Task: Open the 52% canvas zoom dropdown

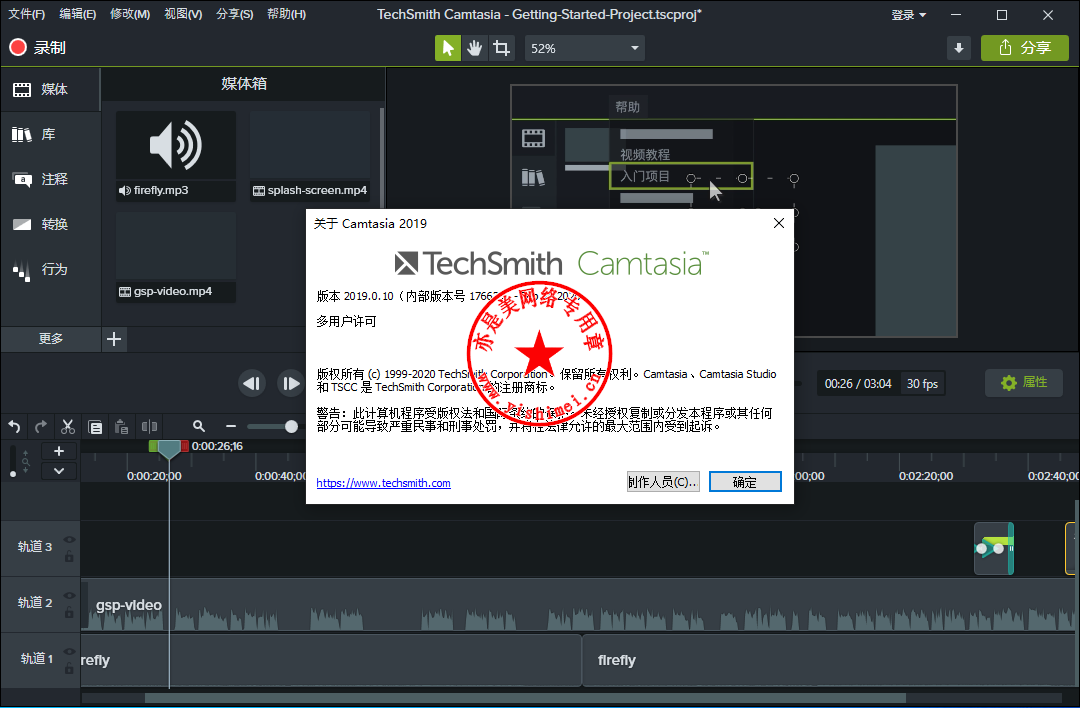Action: 585,48
